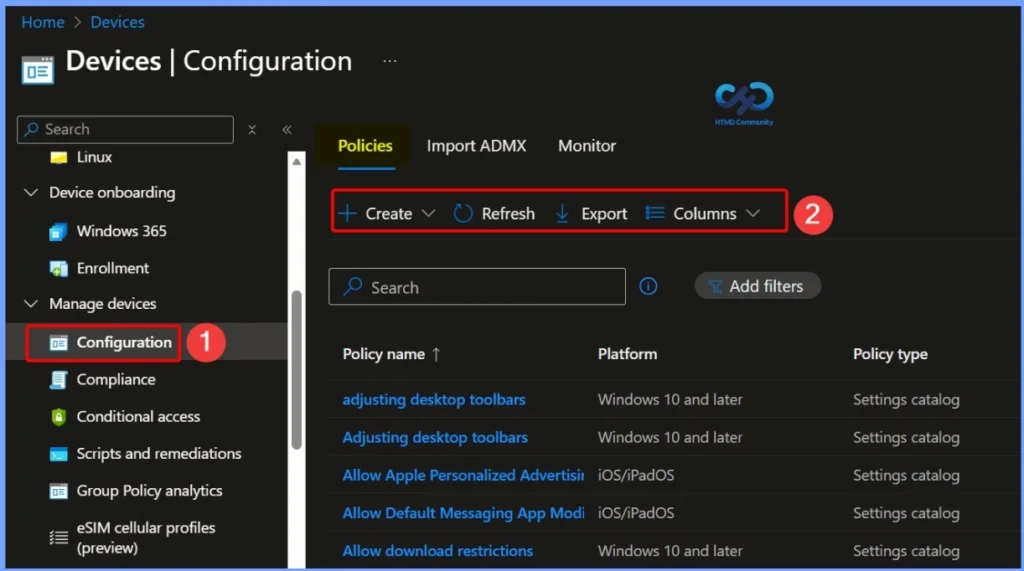Screen dimensions: 1024x571
Task: Collapse the sidebar with the double-chevron icon
Action: coord(287,129)
